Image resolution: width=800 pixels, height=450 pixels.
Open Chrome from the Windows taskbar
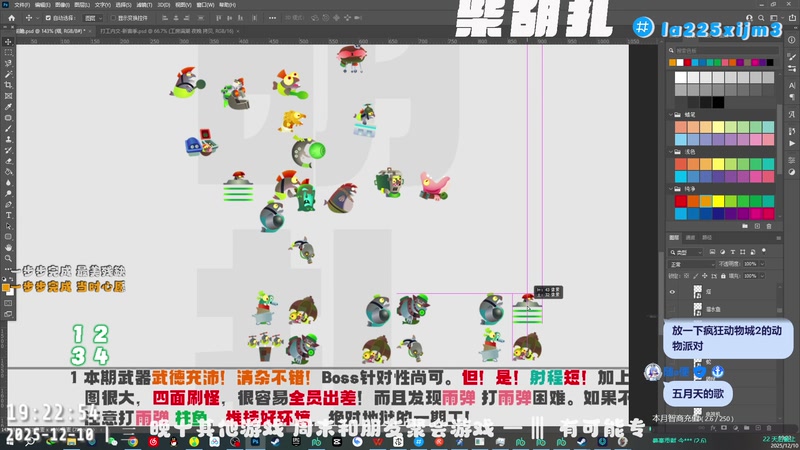tap(133, 442)
